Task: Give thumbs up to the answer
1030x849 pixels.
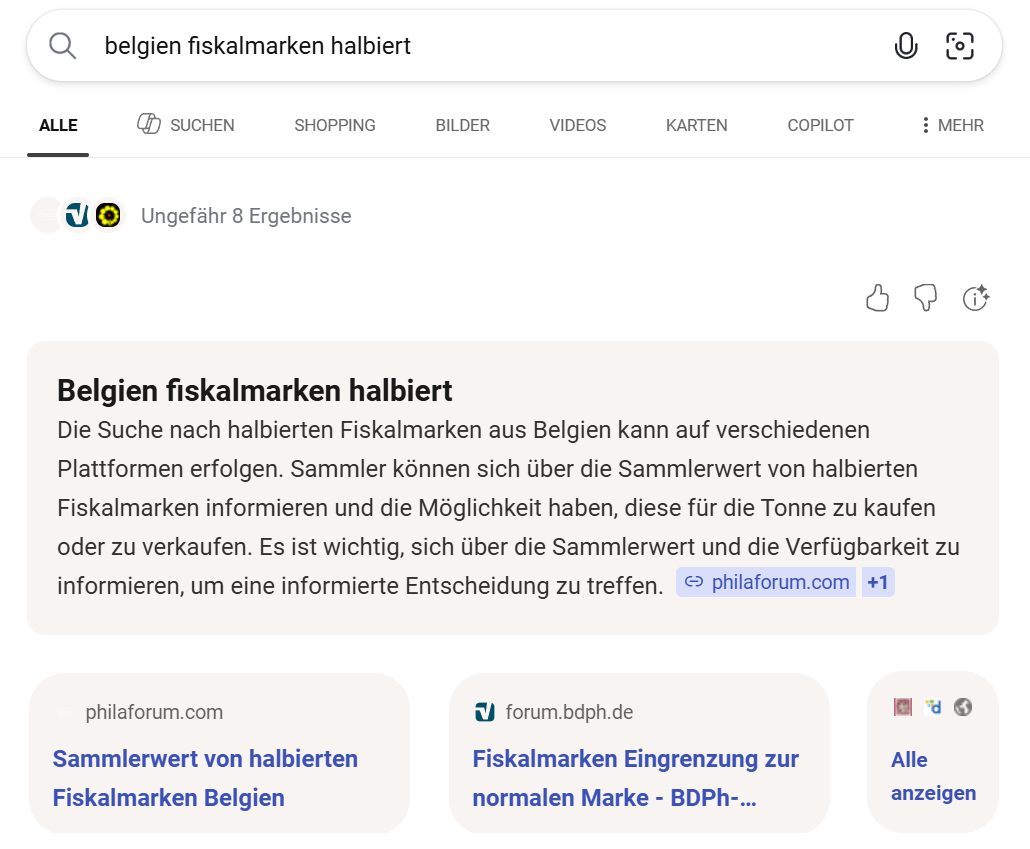Action: 877,298
